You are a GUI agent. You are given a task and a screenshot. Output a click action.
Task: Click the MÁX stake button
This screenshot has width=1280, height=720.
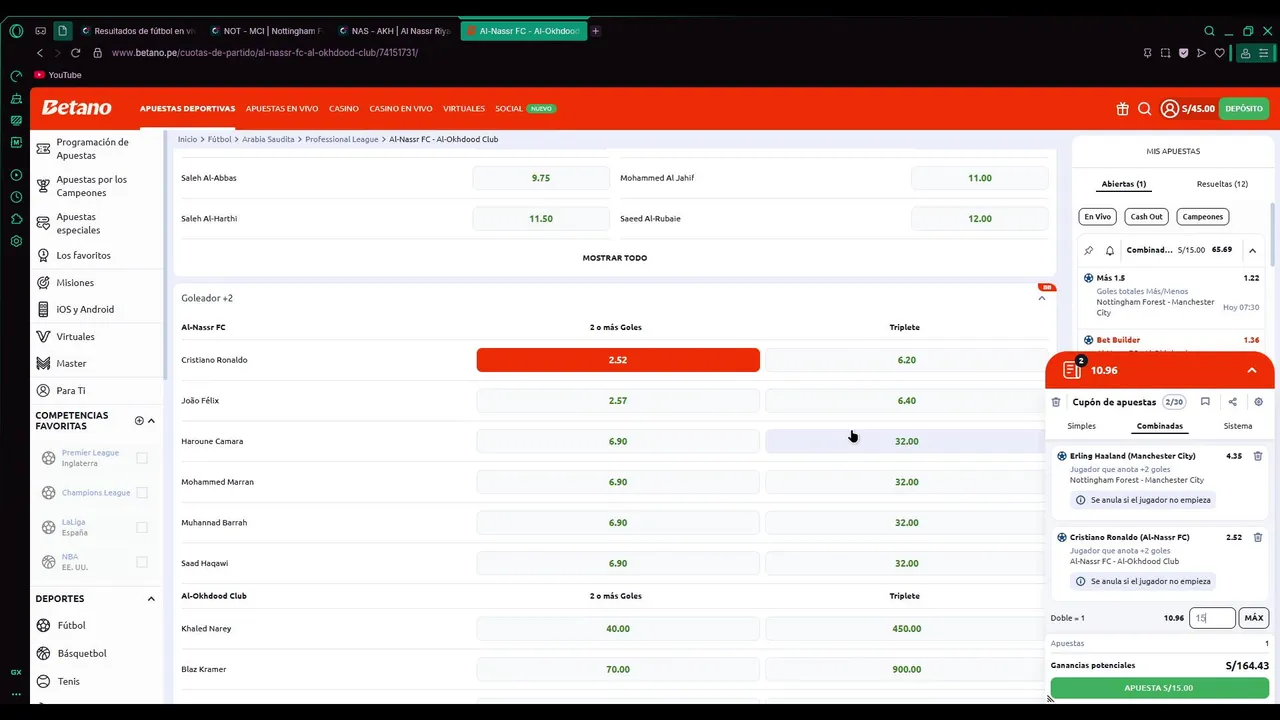click(x=1254, y=618)
